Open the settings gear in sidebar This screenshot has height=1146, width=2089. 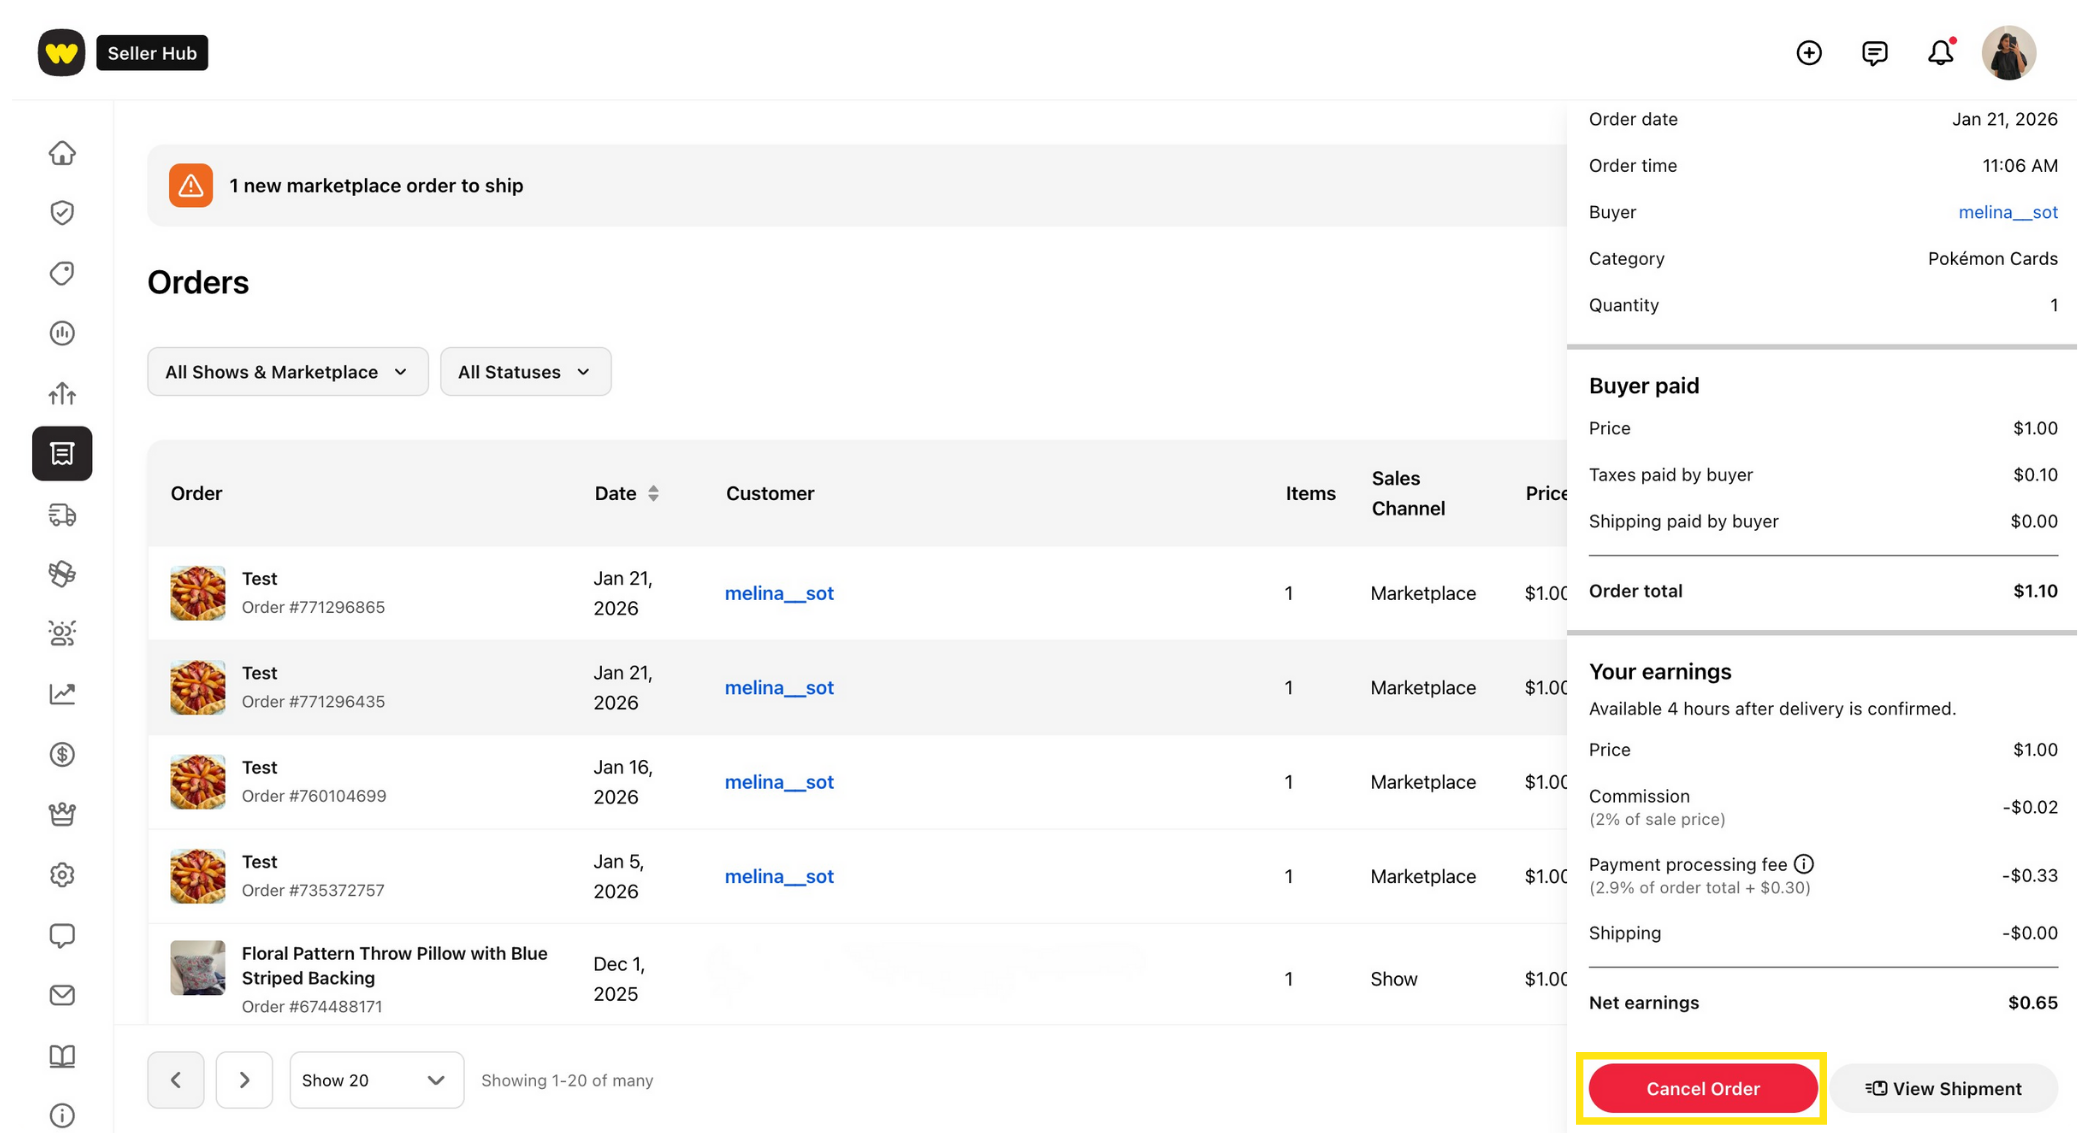62,875
